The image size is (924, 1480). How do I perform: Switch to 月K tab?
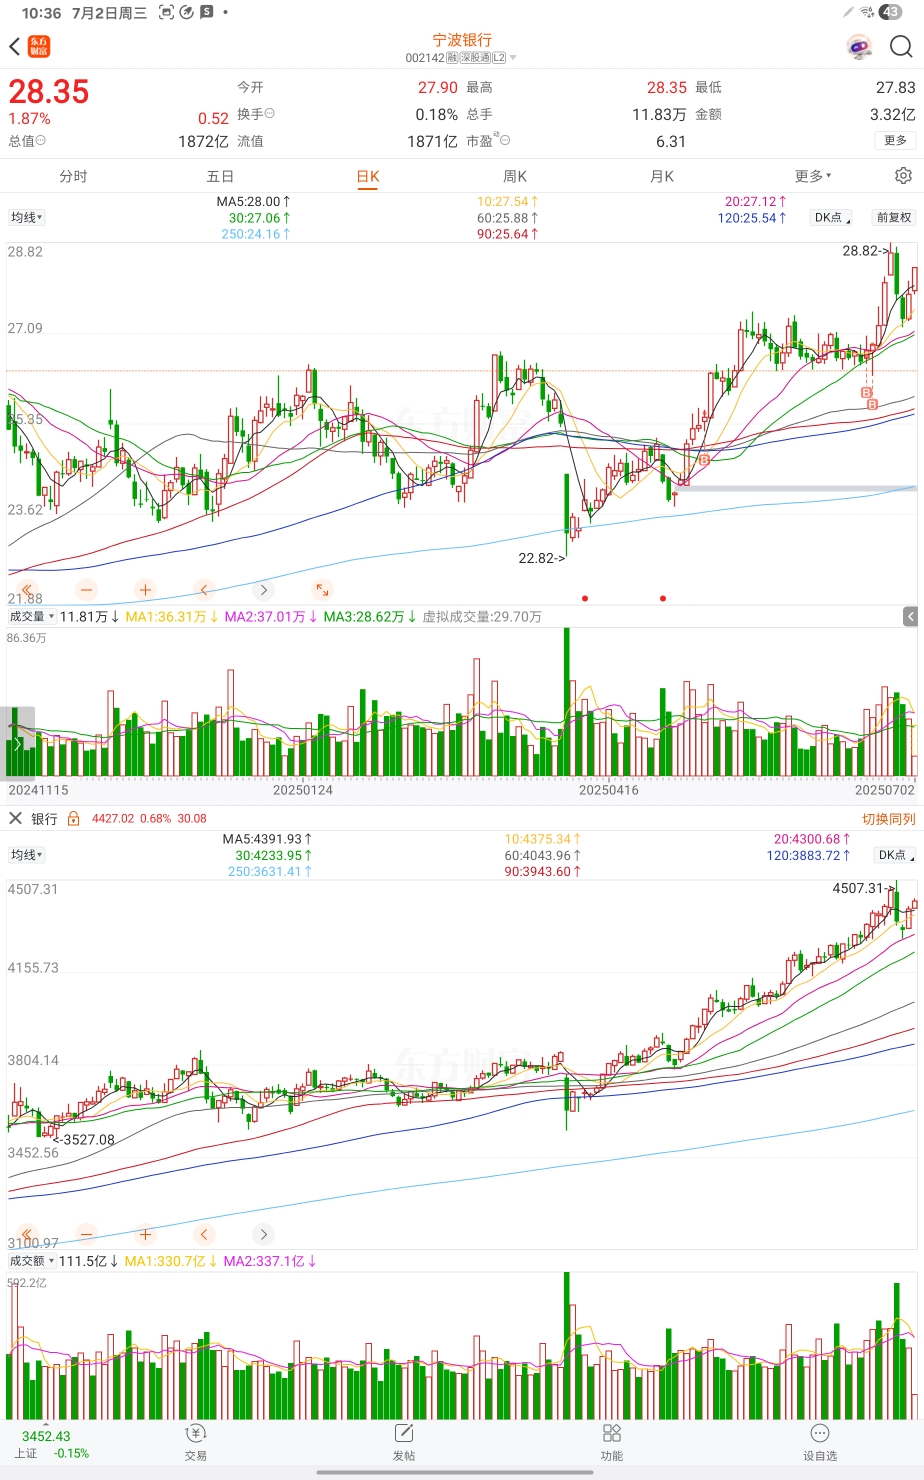(662, 176)
